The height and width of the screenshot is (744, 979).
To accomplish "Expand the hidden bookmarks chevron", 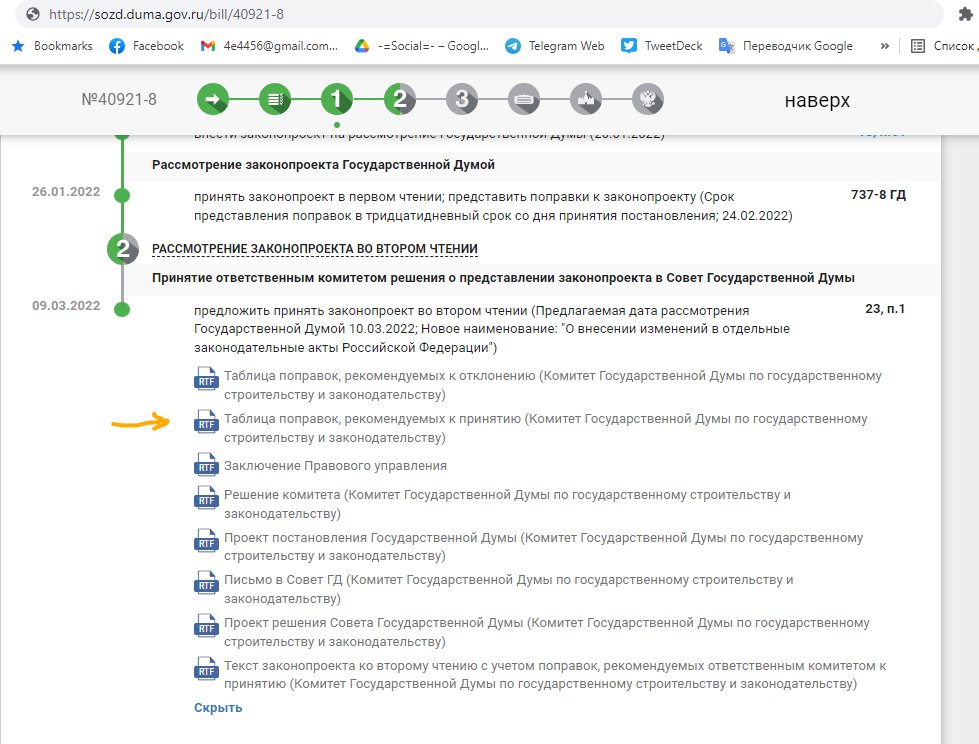I will 884,46.
